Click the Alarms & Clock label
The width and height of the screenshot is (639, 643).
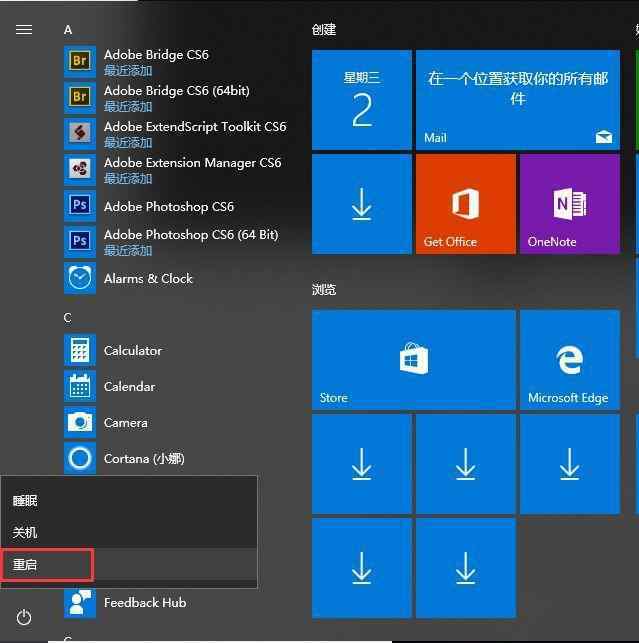point(148,278)
